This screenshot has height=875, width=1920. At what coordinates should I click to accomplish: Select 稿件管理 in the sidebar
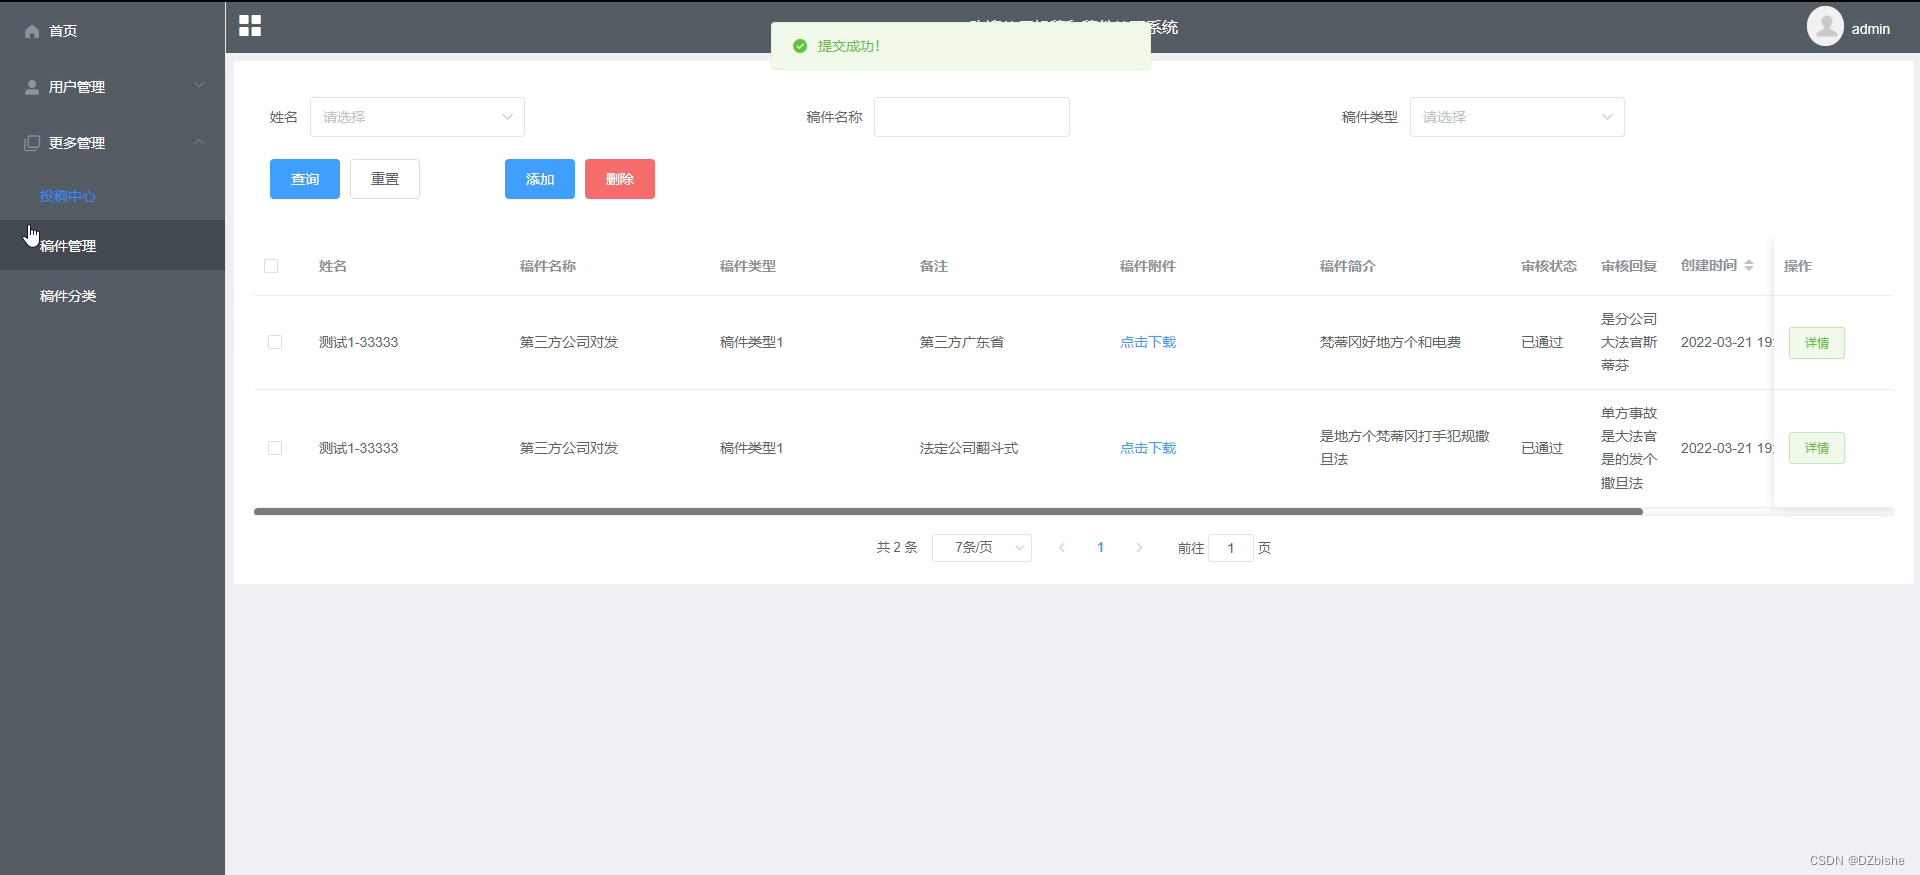(x=112, y=245)
